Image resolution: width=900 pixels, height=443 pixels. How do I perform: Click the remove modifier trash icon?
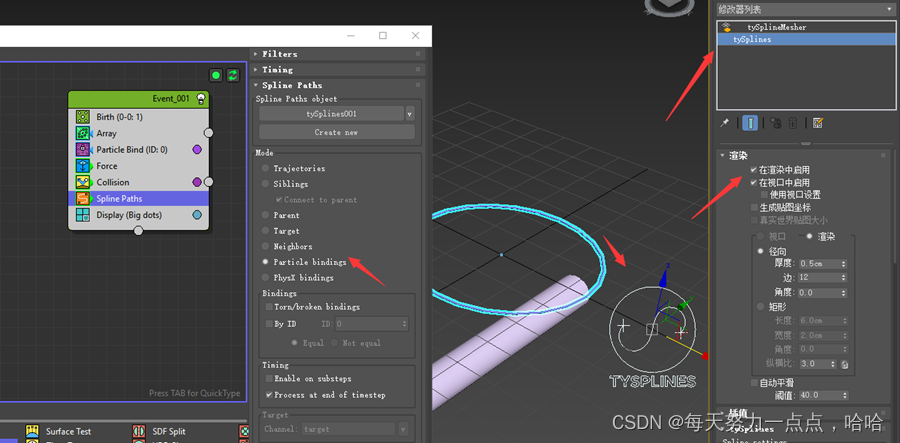pos(793,123)
